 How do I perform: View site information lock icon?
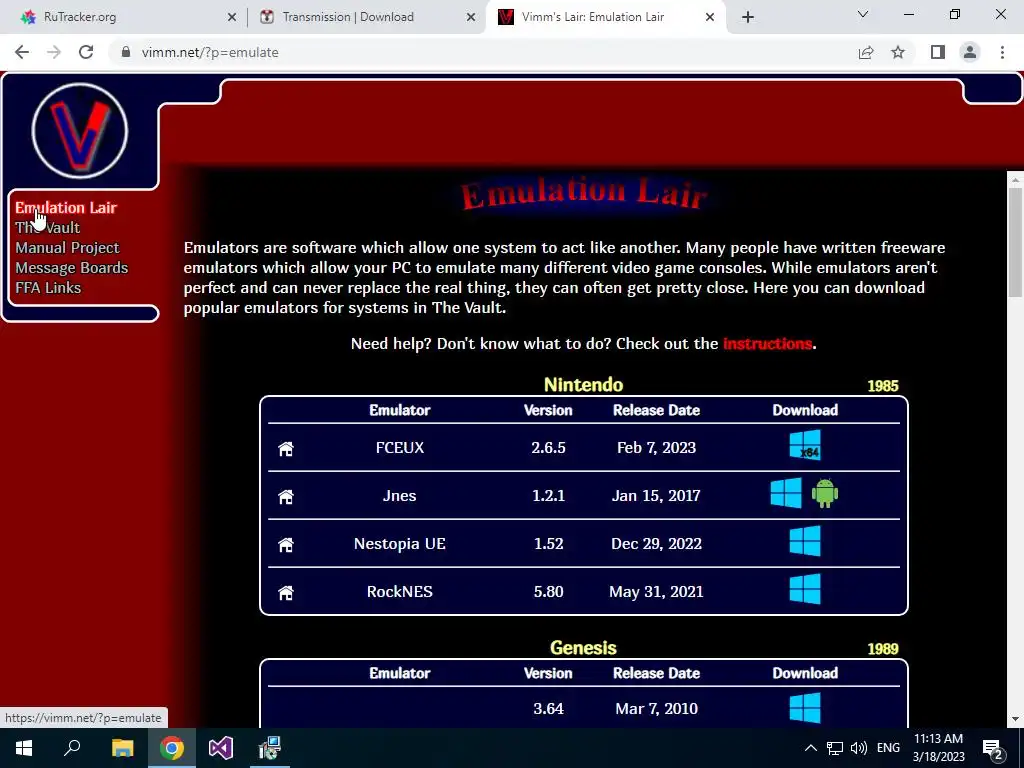(x=125, y=52)
